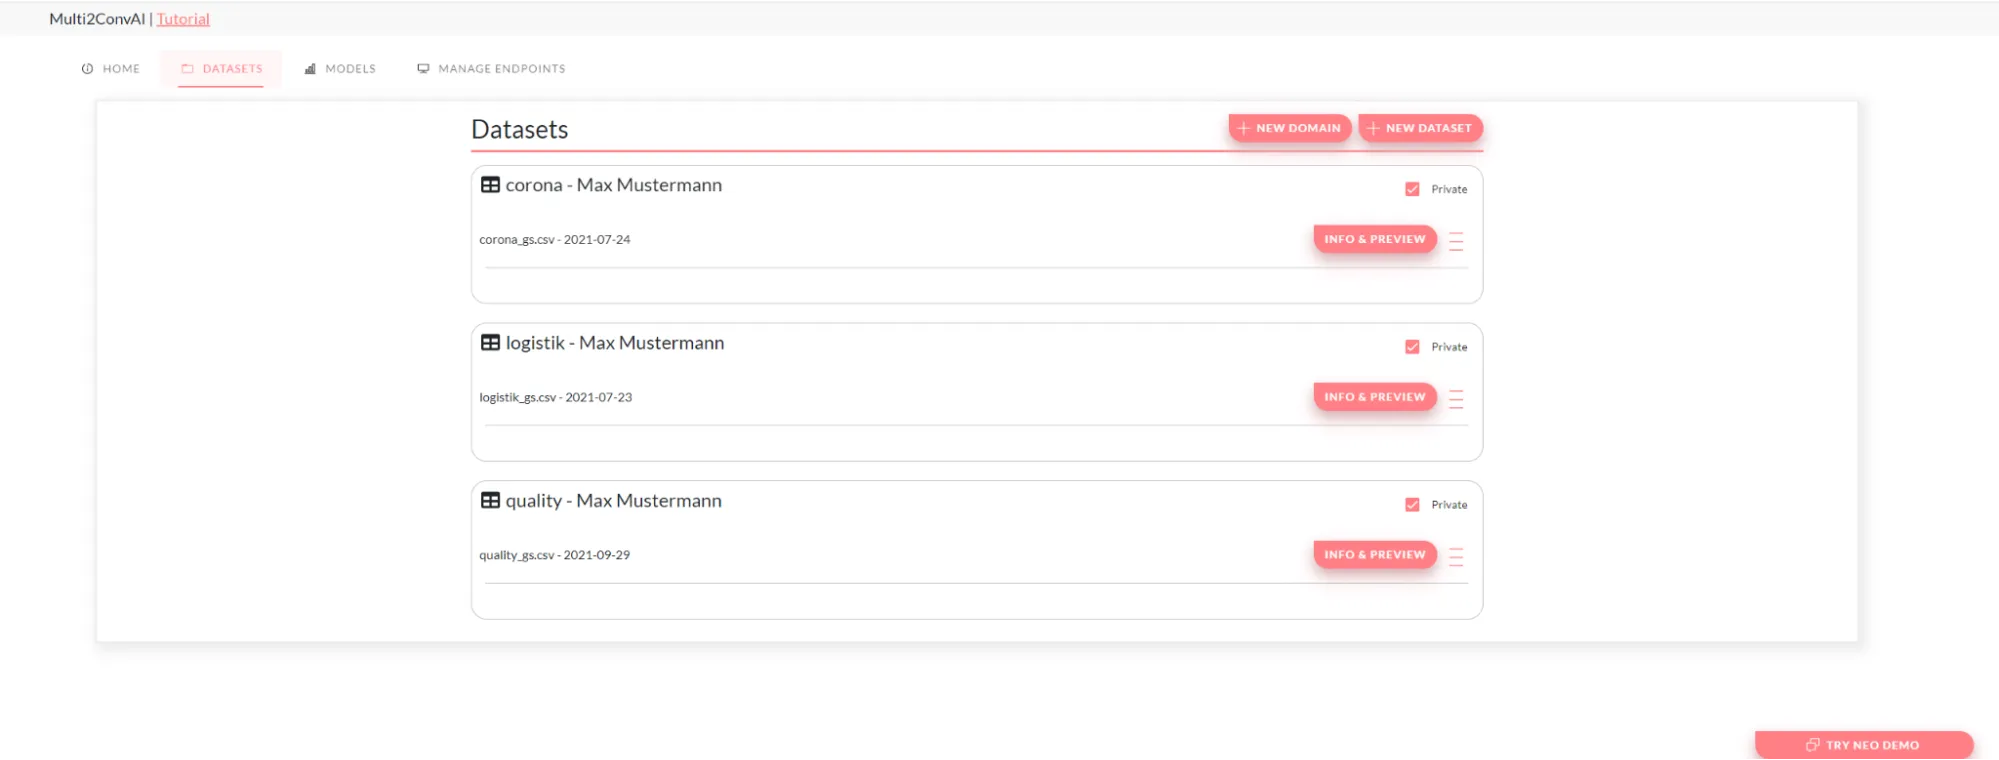Click the corona - Max Mustermann title
Viewport: 1999px width, 760px height.
tap(614, 185)
